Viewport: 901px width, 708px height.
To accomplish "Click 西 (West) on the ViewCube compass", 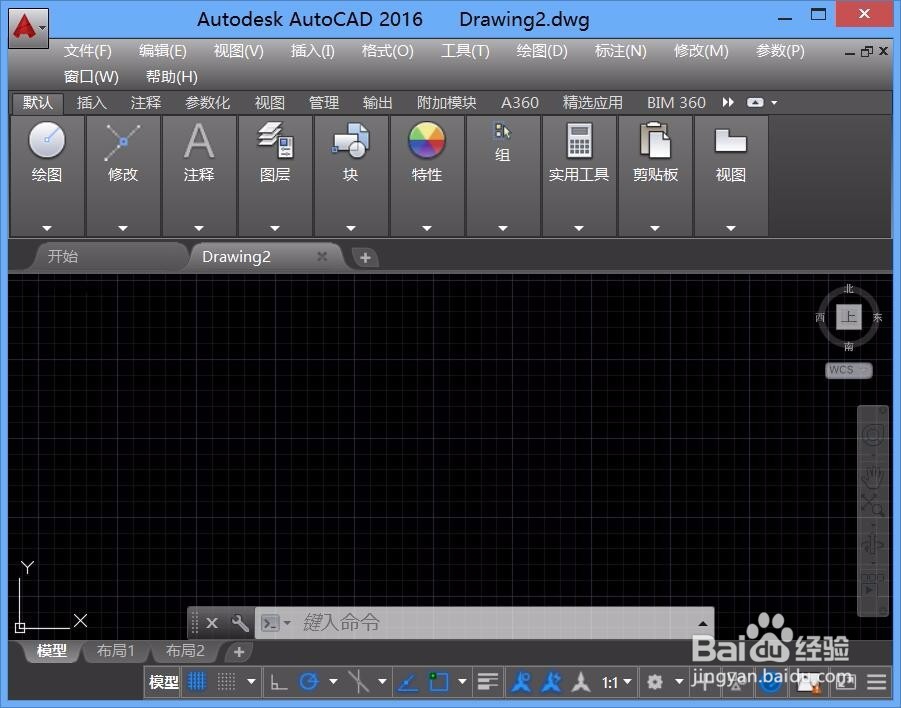I will (820, 317).
